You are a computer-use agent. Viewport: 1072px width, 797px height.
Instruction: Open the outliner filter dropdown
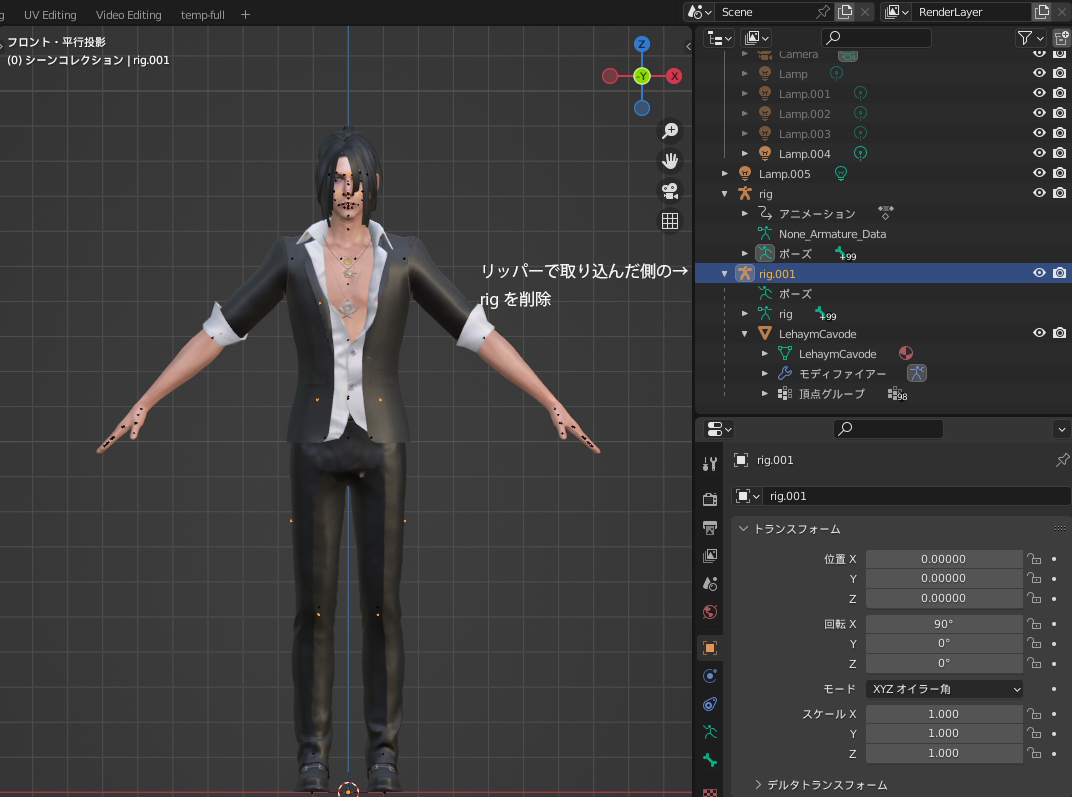click(x=1029, y=38)
